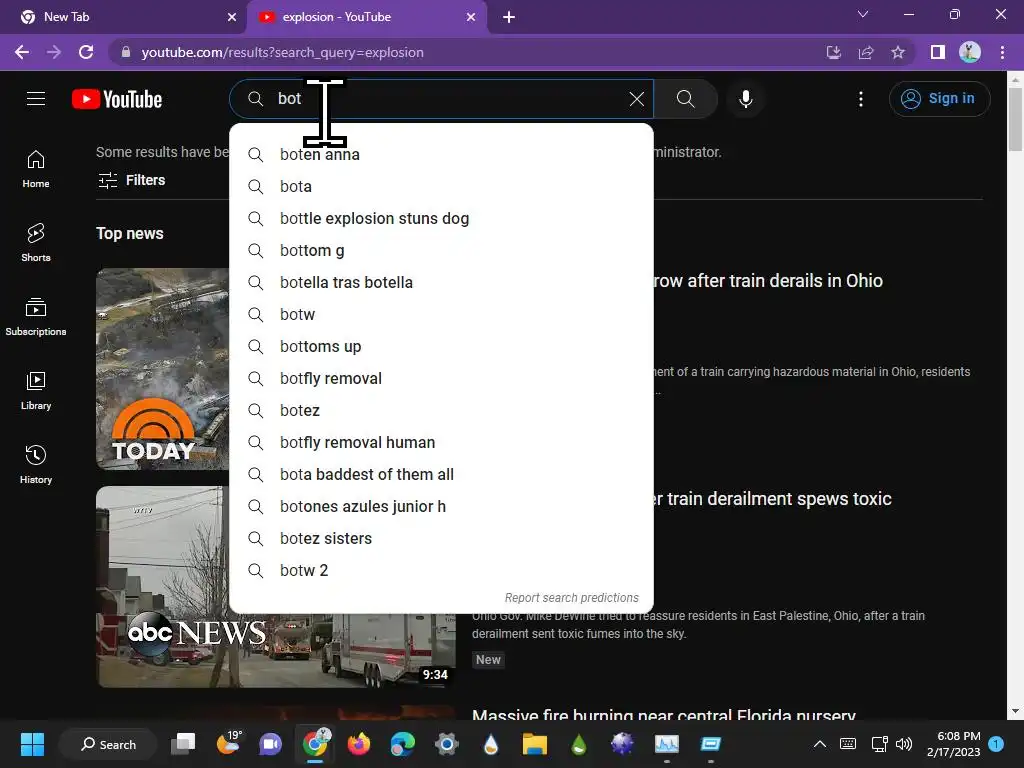Click Report search predictions link
The height and width of the screenshot is (768, 1024).
(571, 598)
